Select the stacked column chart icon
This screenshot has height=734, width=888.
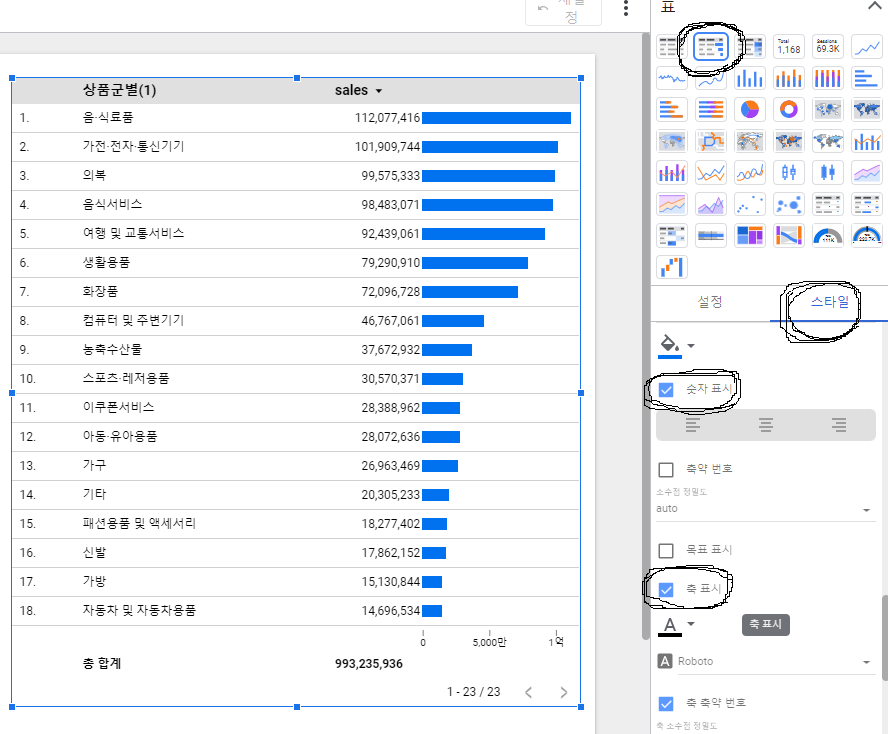789,78
